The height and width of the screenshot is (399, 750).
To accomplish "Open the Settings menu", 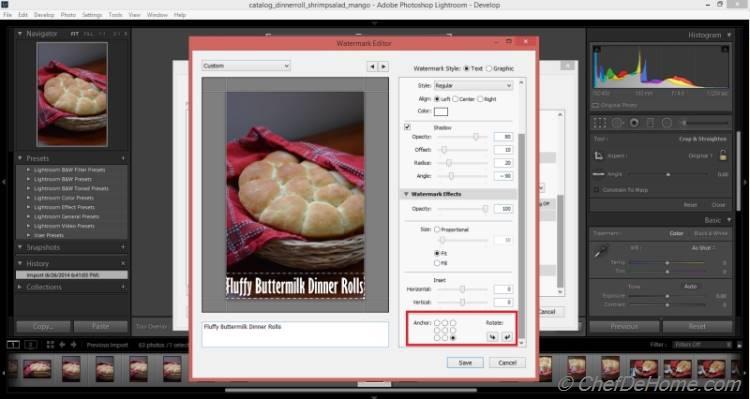I will click(92, 15).
